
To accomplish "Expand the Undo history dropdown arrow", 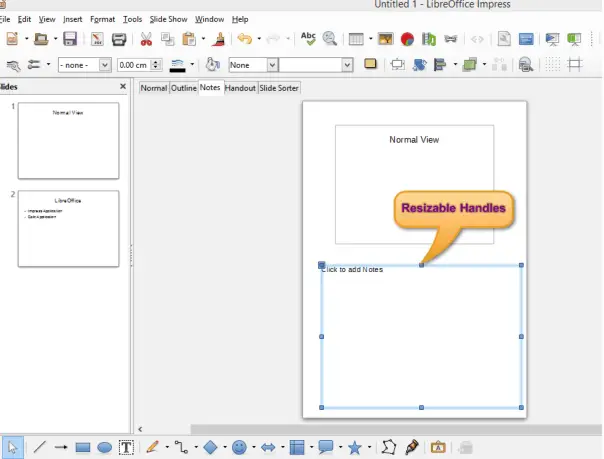I will [x=259, y=38].
